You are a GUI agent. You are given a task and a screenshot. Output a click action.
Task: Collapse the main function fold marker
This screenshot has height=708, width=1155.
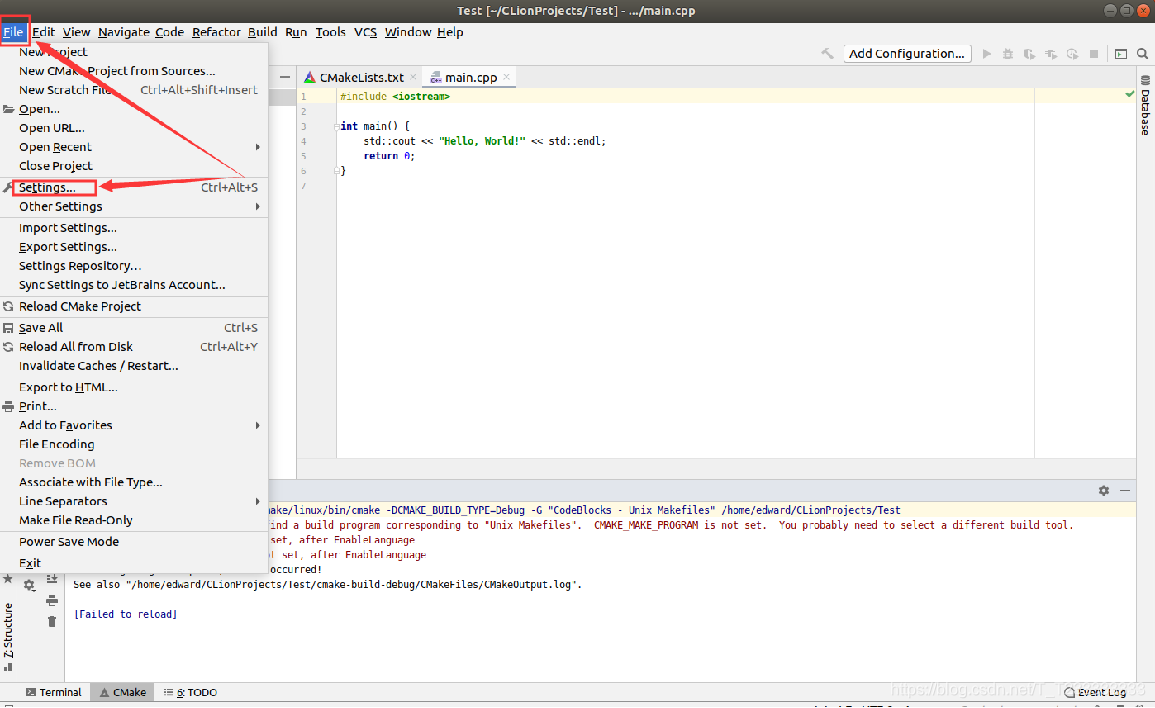coord(337,127)
